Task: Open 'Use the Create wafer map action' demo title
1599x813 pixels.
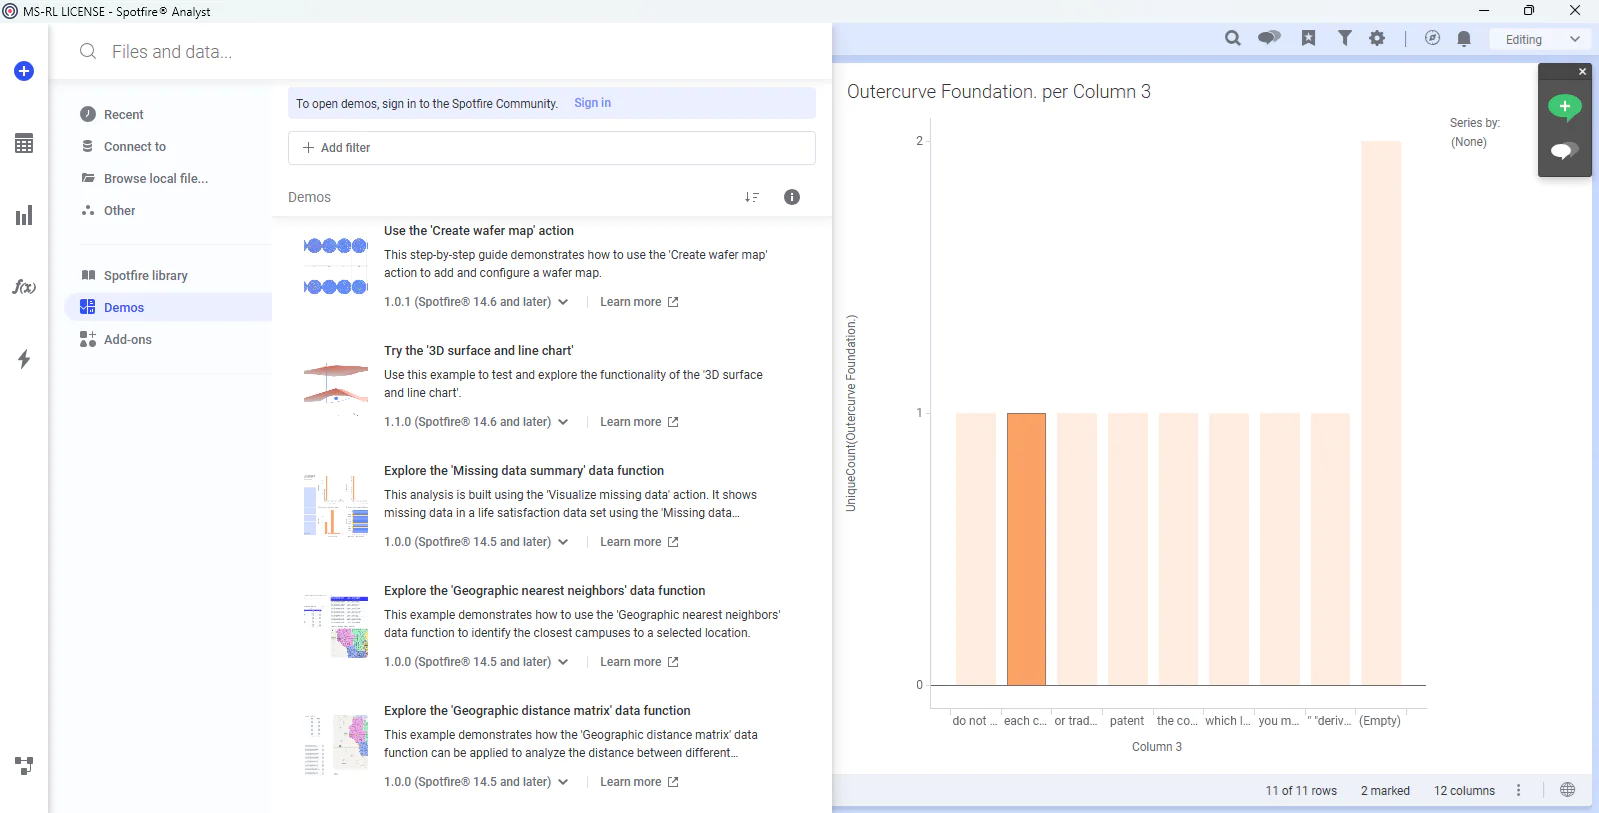Action: [x=479, y=231]
